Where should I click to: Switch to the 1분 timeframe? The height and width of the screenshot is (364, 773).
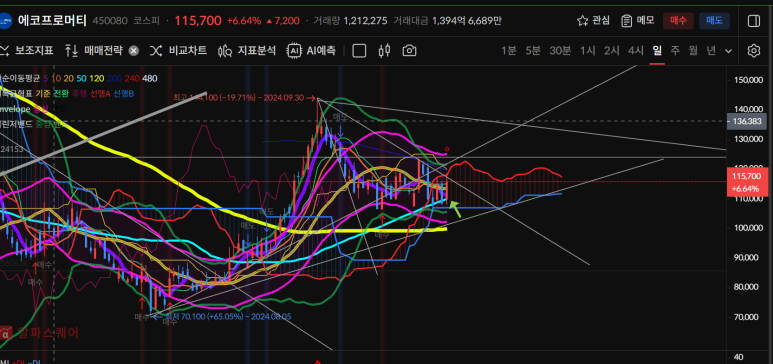tap(509, 50)
